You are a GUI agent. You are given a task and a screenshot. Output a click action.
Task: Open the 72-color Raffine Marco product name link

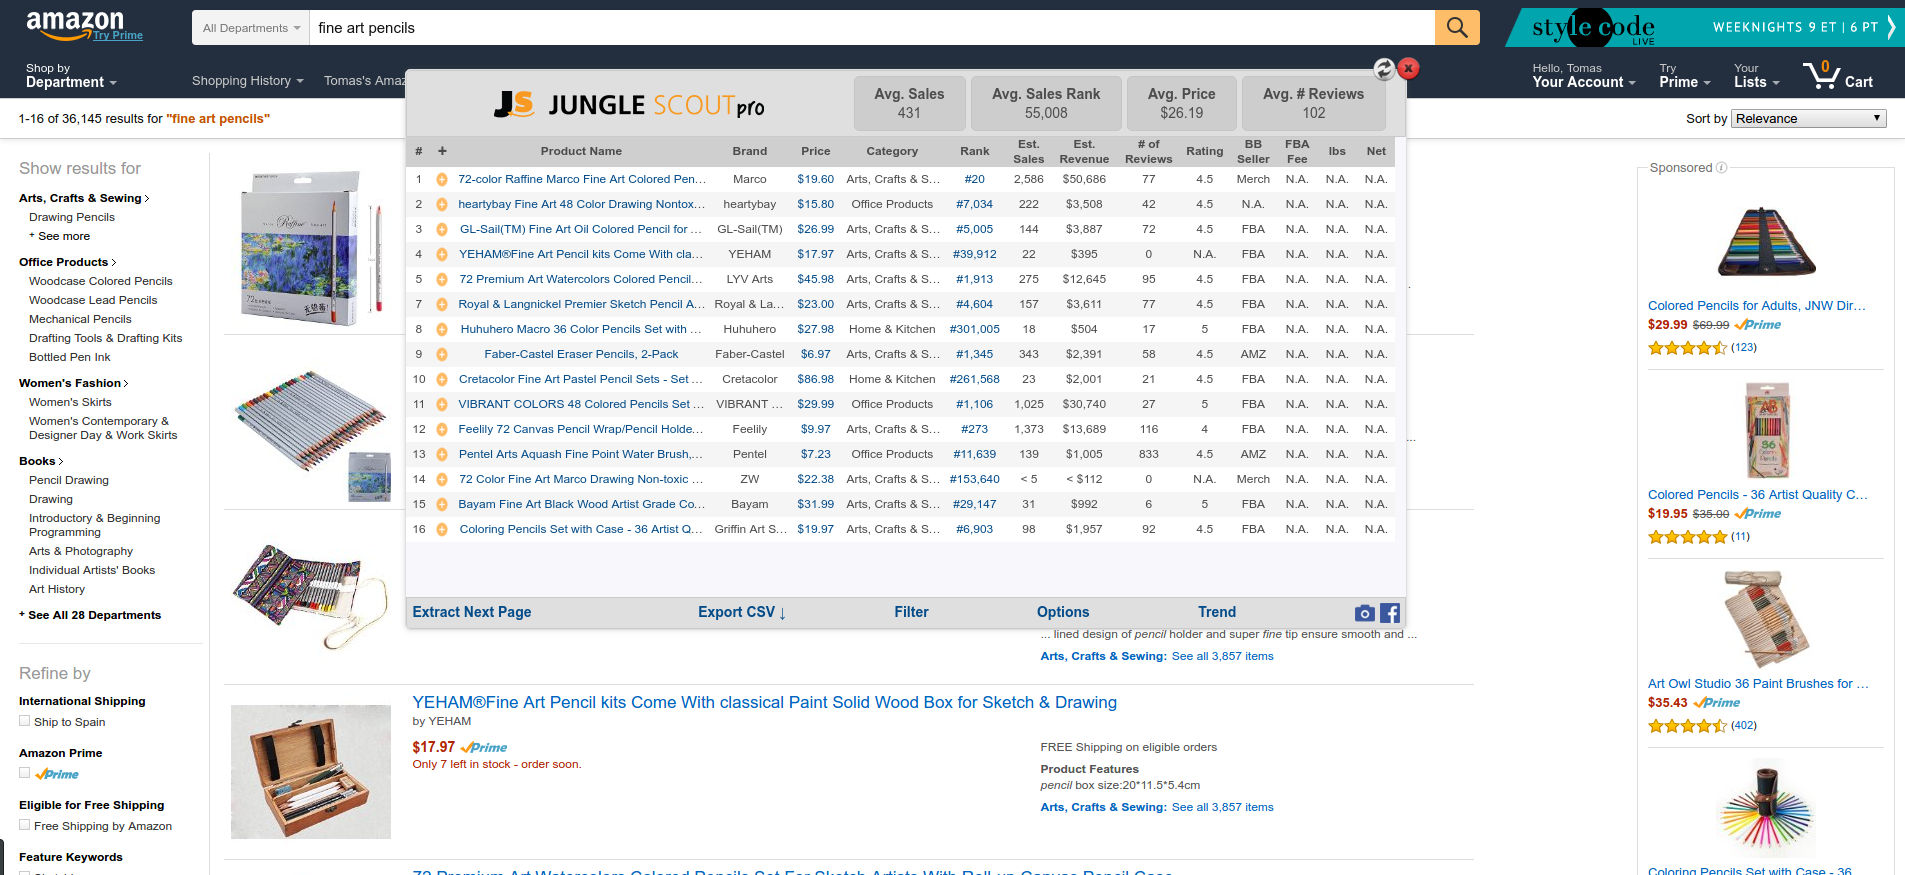pyautogui.click(x=582, y=180)
